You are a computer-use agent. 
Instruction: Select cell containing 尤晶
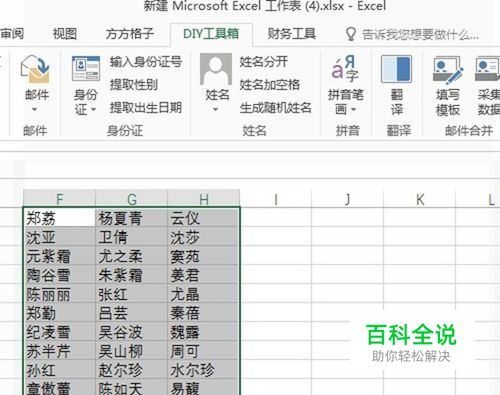click(x=203, y=294)
